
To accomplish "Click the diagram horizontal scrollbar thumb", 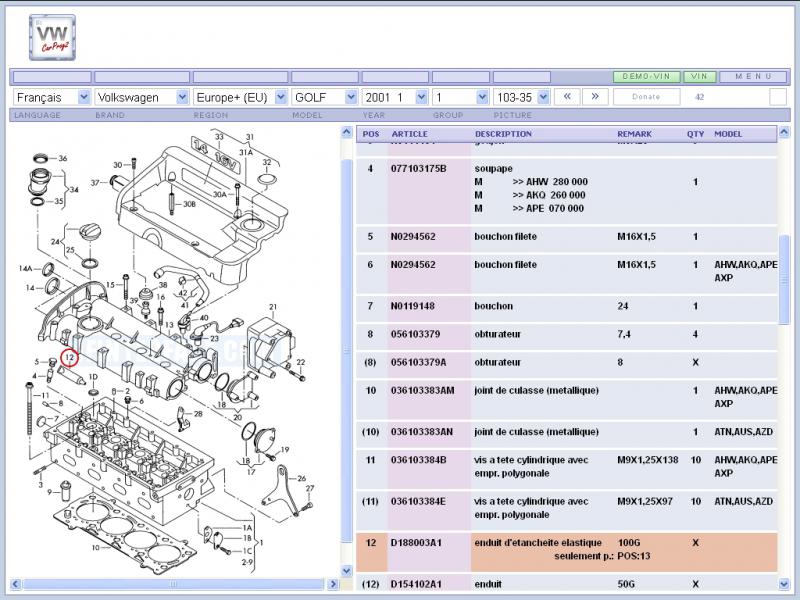I will pyautogui.click(x=173, y=584).
